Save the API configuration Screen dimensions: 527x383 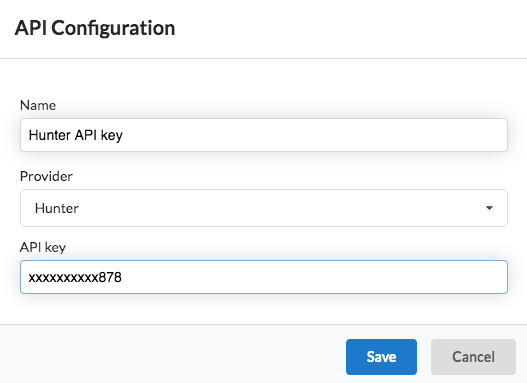(381, 357)
